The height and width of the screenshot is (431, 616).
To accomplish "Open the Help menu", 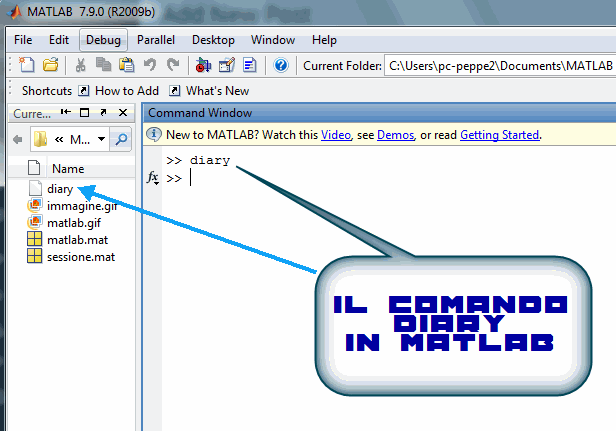I will 324,40.
